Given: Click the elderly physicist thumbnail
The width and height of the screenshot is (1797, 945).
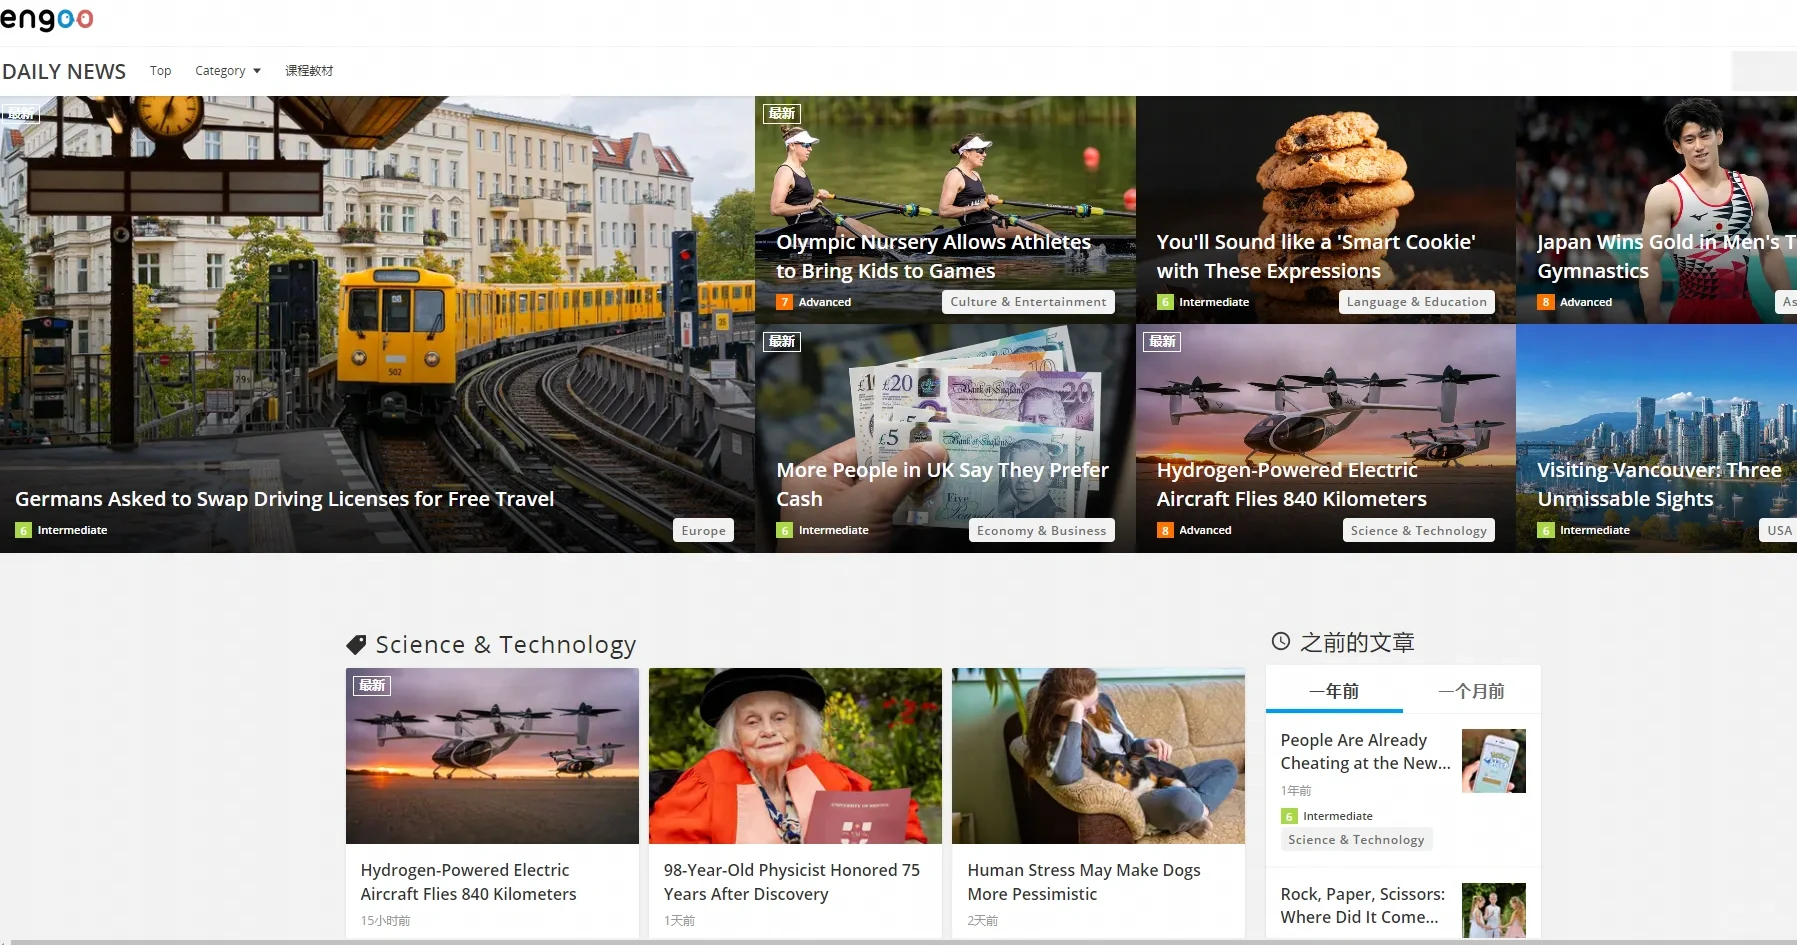Looking at the screenshot, I should click(x=795, y=756).
